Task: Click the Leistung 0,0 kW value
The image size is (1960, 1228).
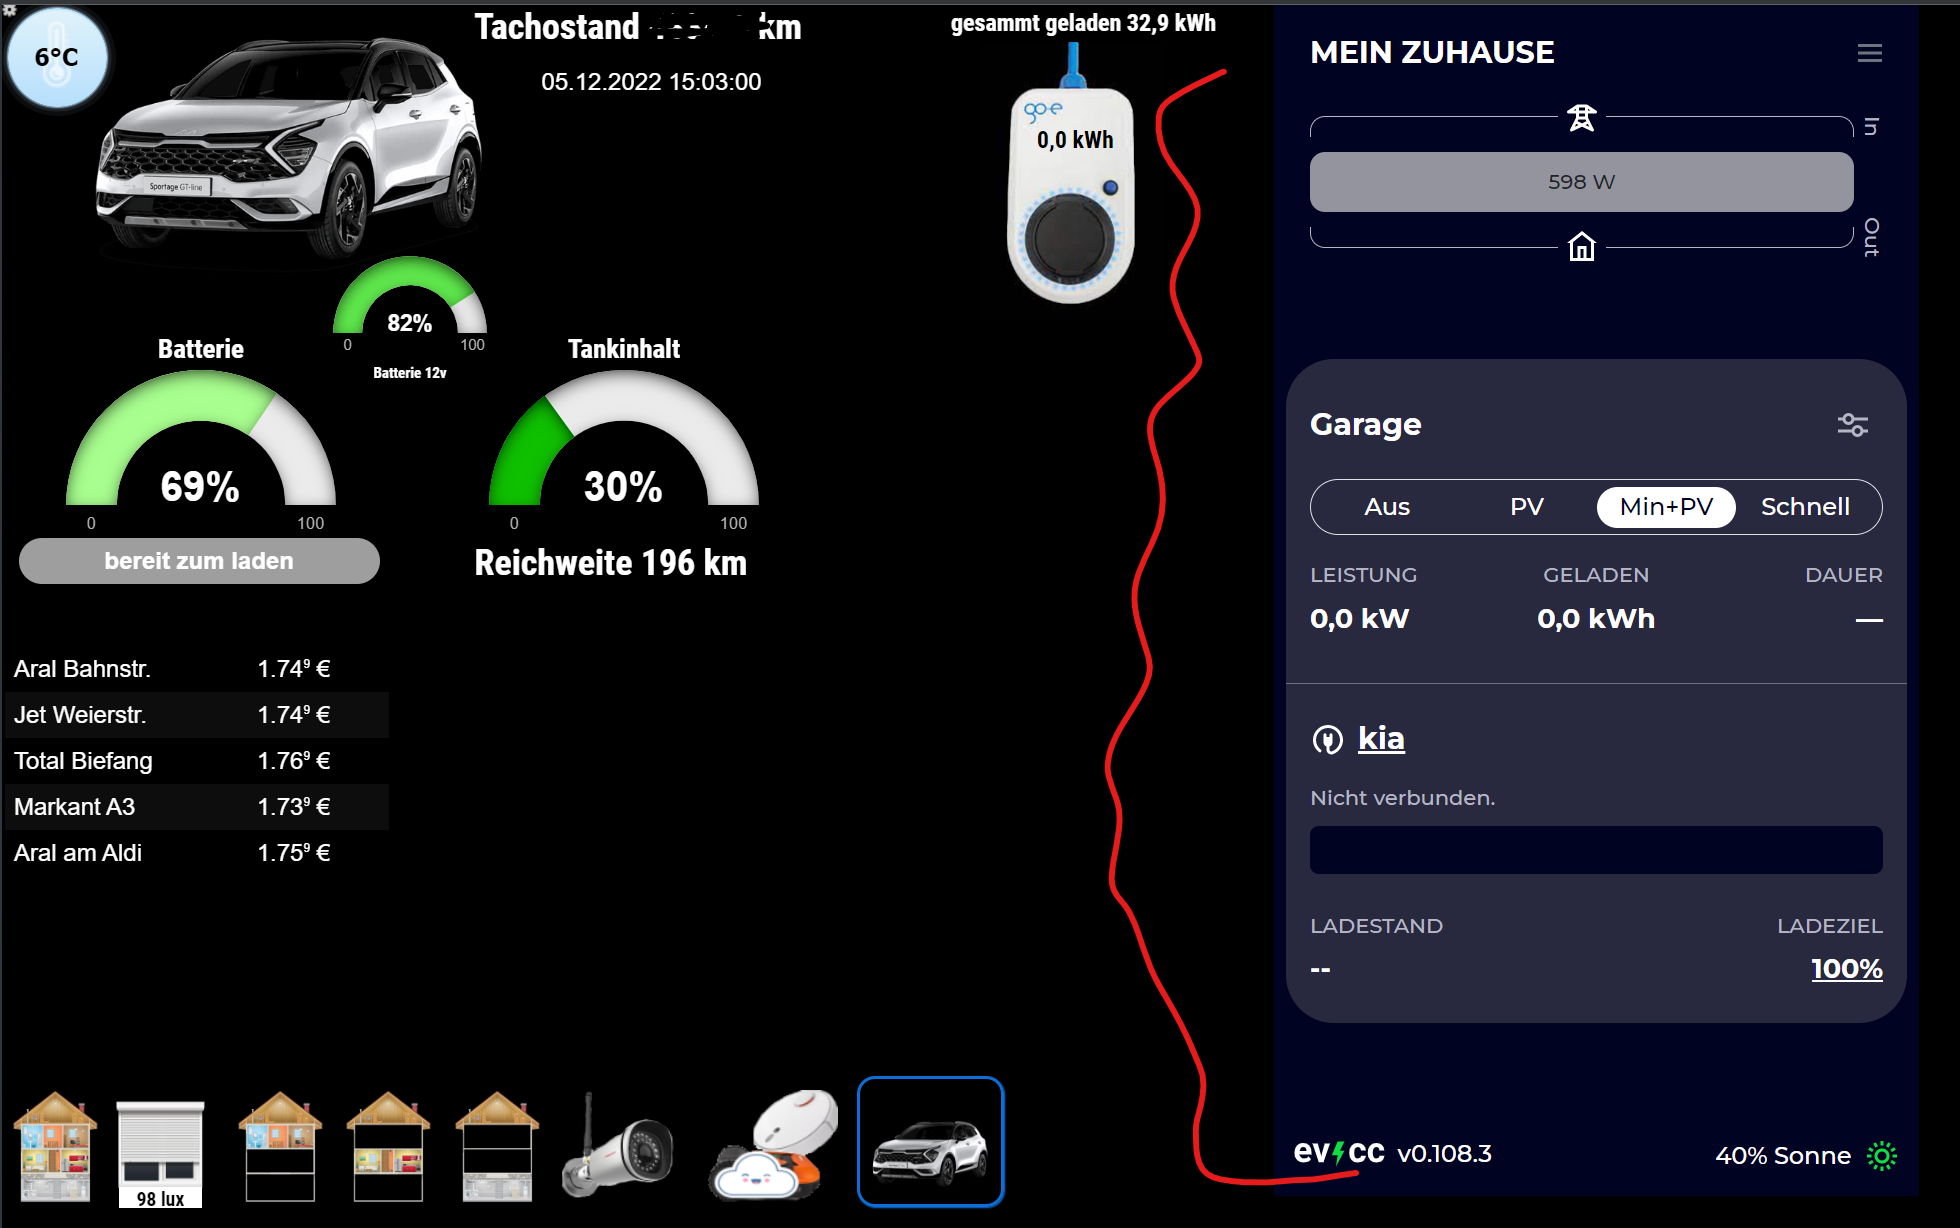Action: [1359, 619]
